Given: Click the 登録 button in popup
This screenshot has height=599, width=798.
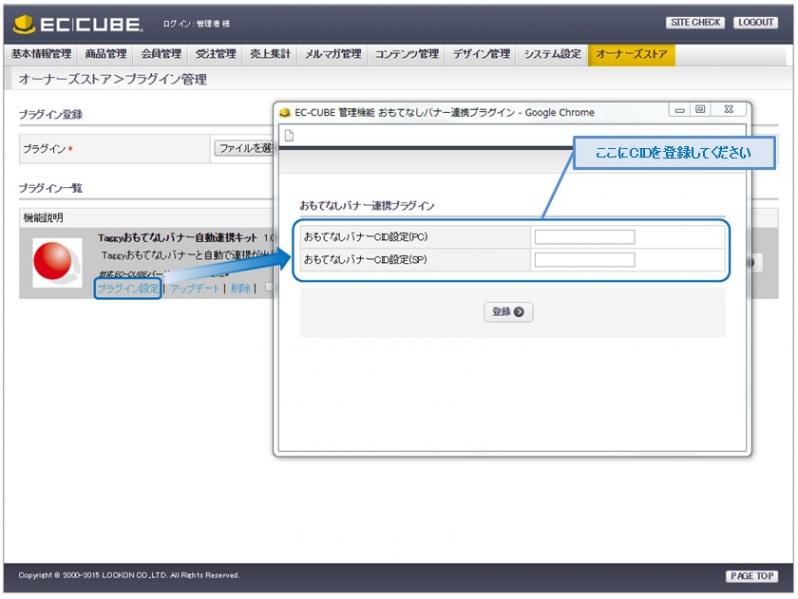Looking at the screenshot, I should [x=508, y=312].
